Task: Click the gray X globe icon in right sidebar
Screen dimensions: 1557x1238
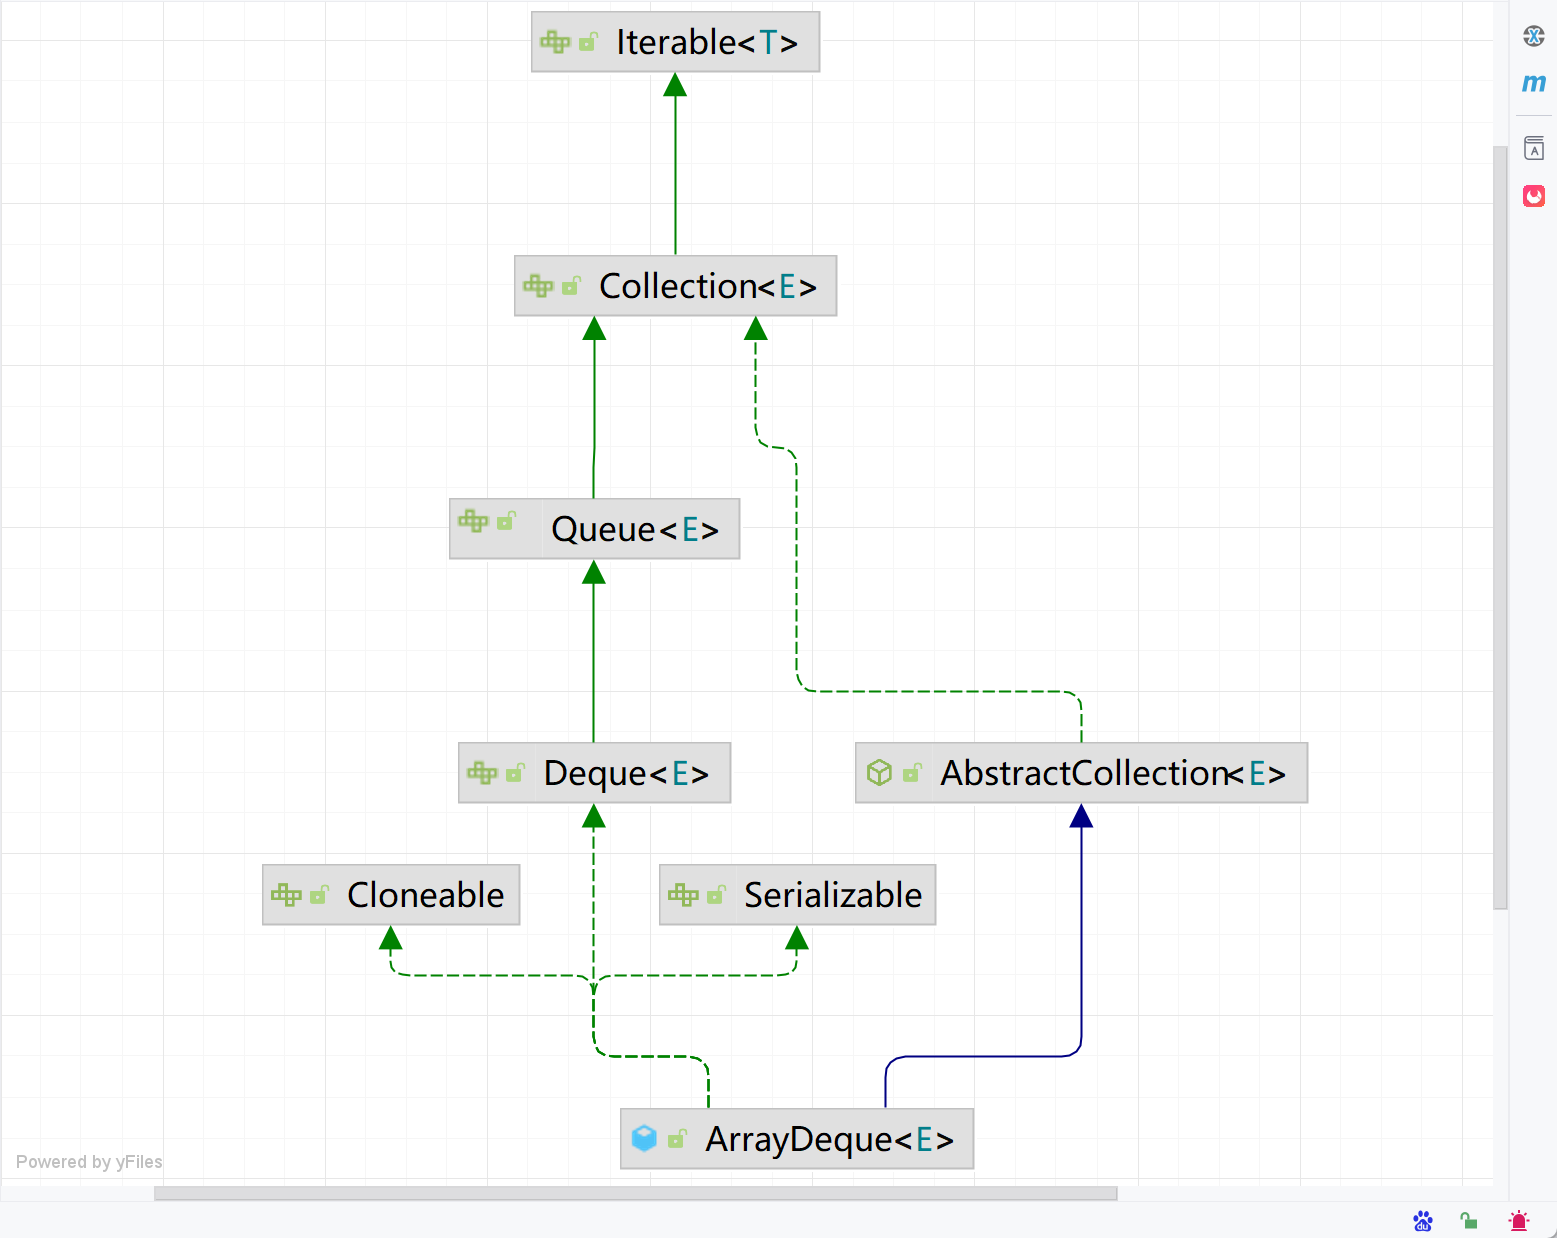Action: [1533, 37]
